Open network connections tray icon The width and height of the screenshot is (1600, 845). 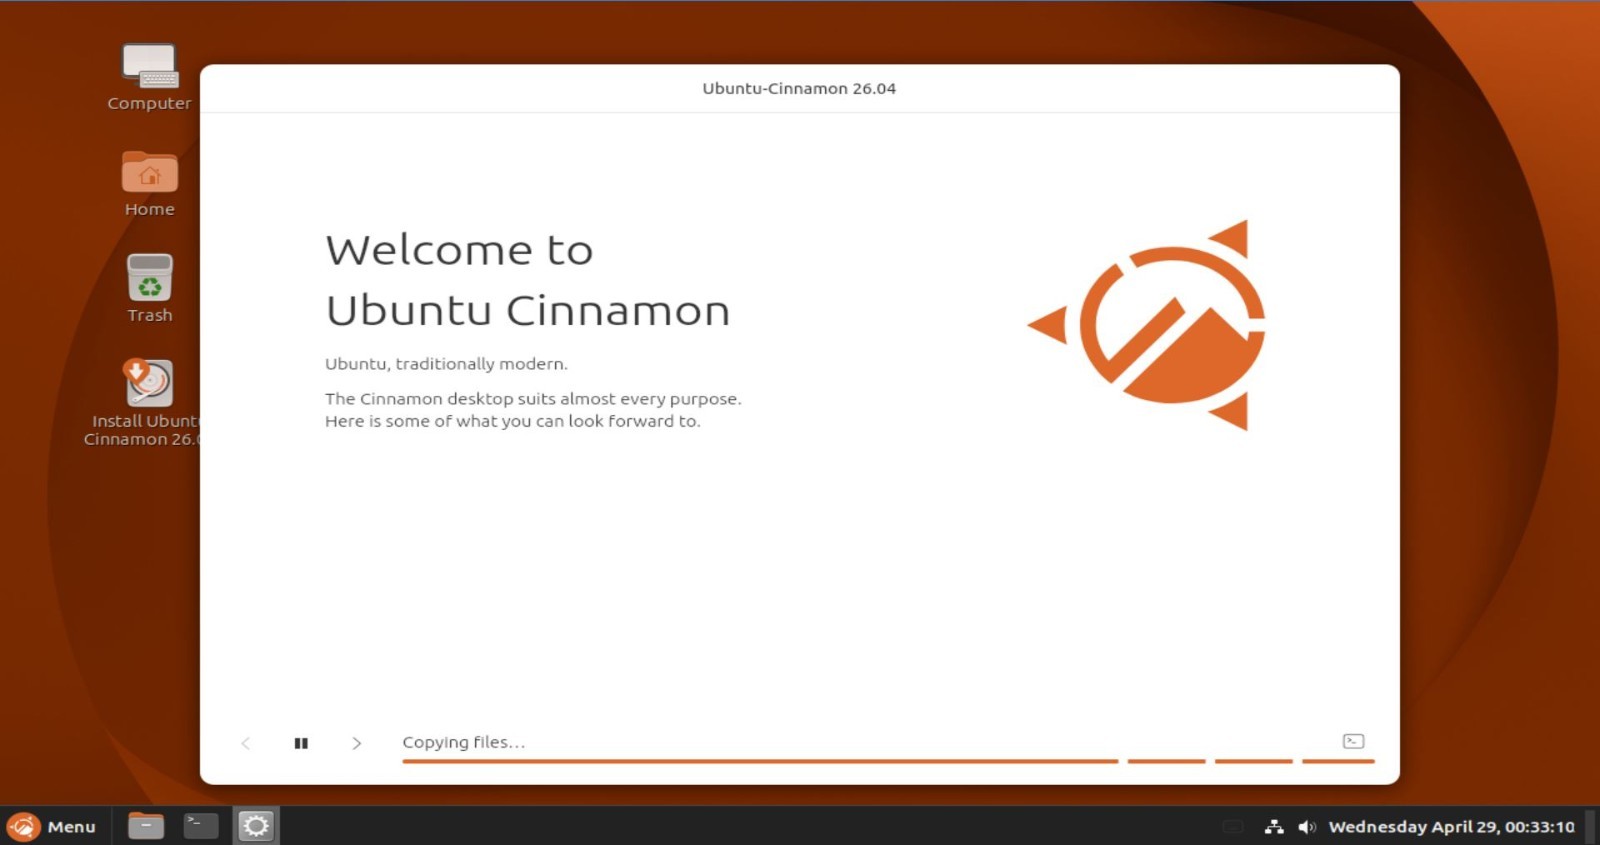pos(1274,827)
